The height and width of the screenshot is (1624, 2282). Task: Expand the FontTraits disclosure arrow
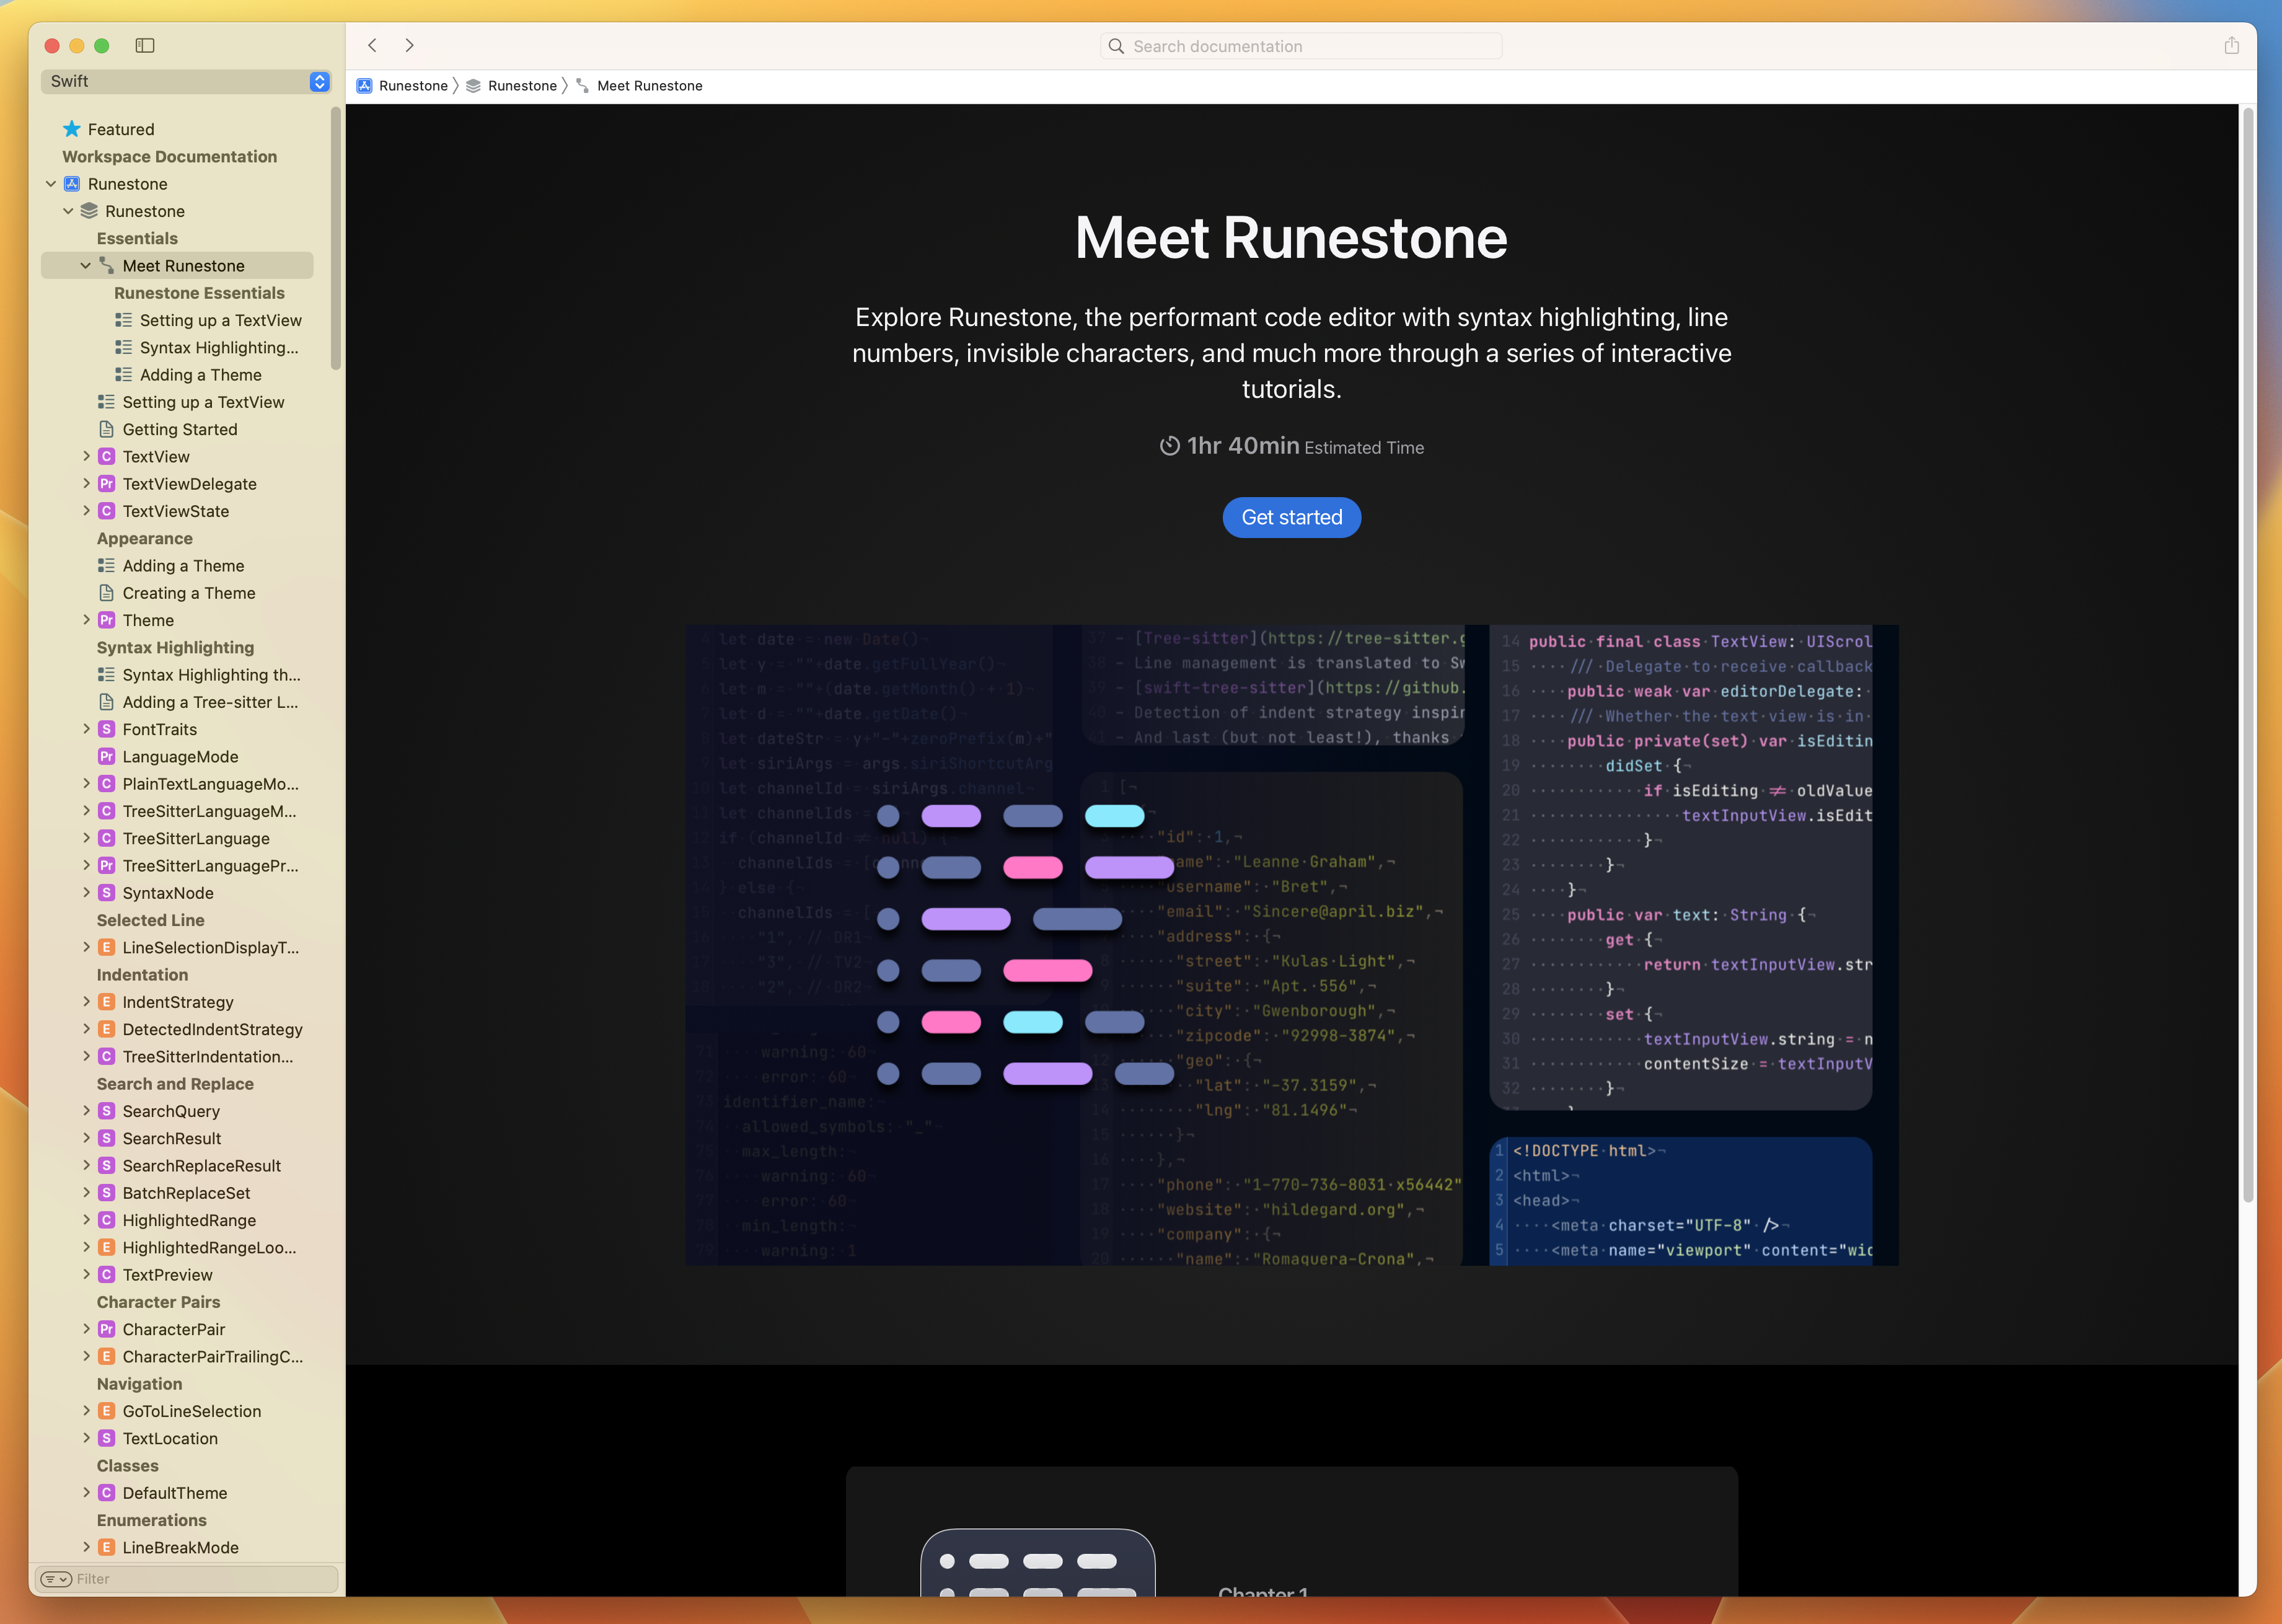point(86,730)
